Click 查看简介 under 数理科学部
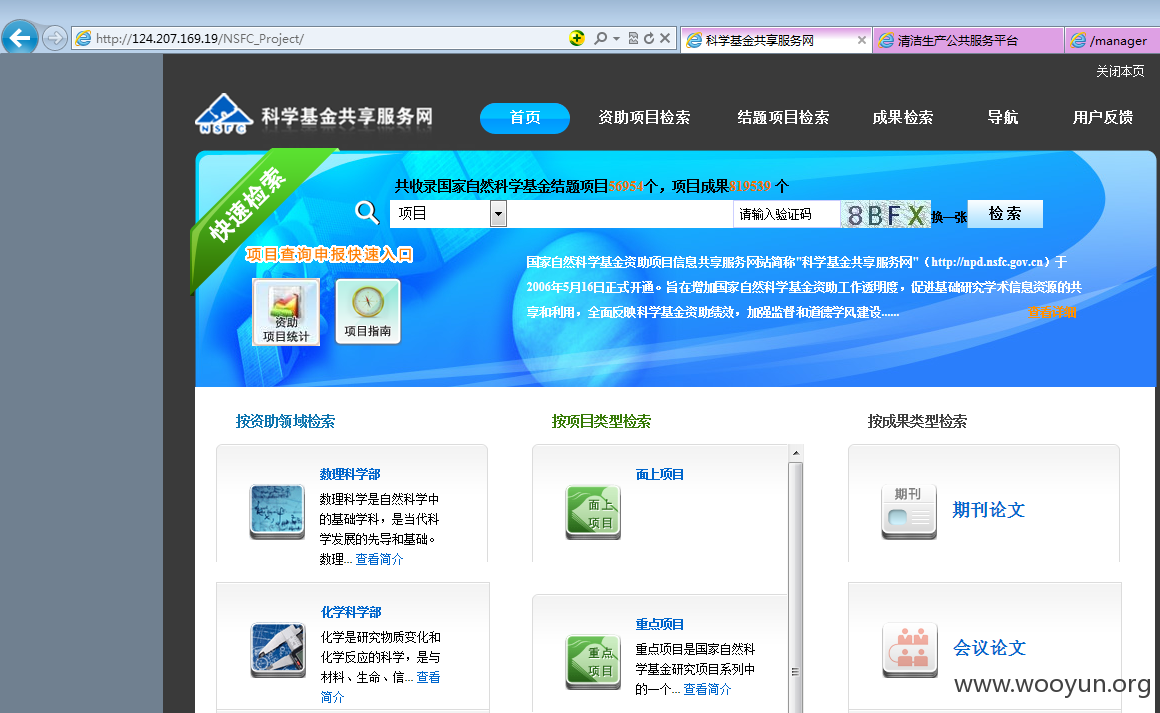 (x=380, y=559)
